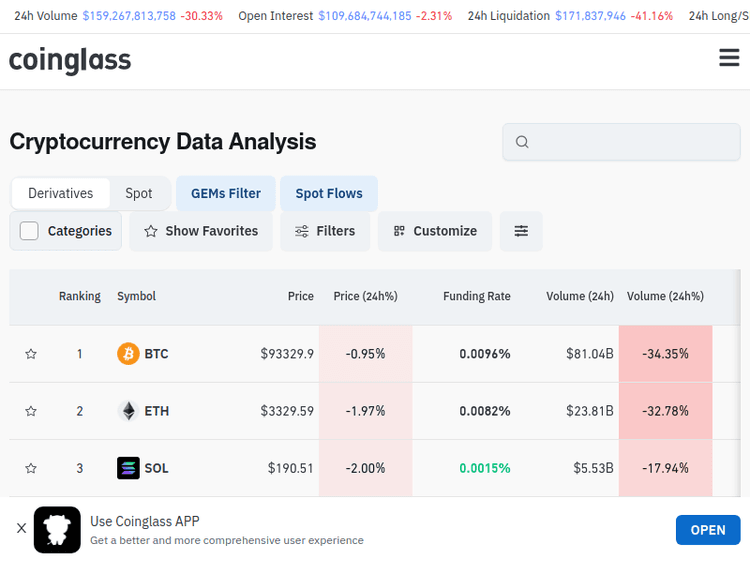Favorite ETH with its star icon
Screen dimensions: 750x563
(x=31, y=411)
